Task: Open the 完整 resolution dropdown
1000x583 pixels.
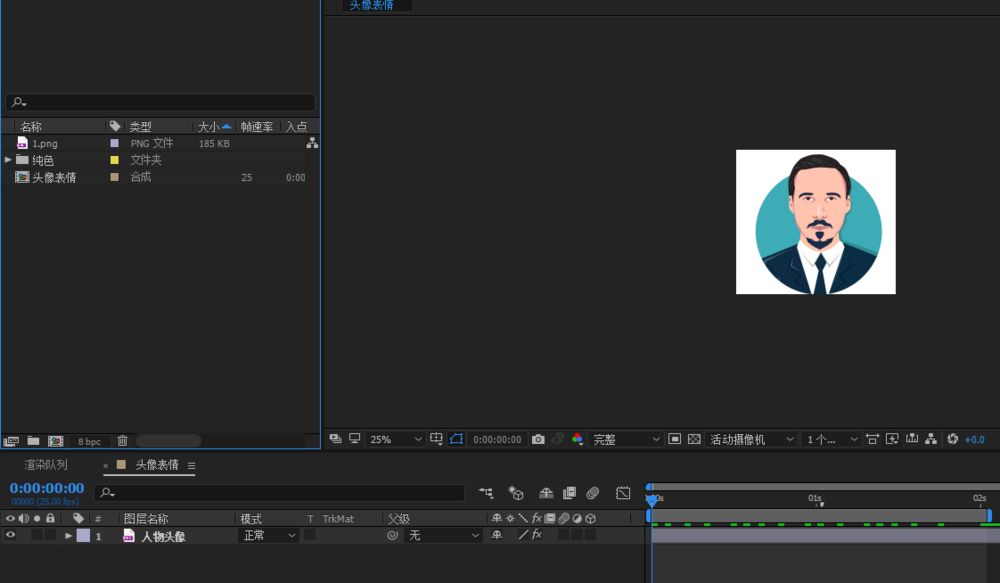Action: (626, 439)
